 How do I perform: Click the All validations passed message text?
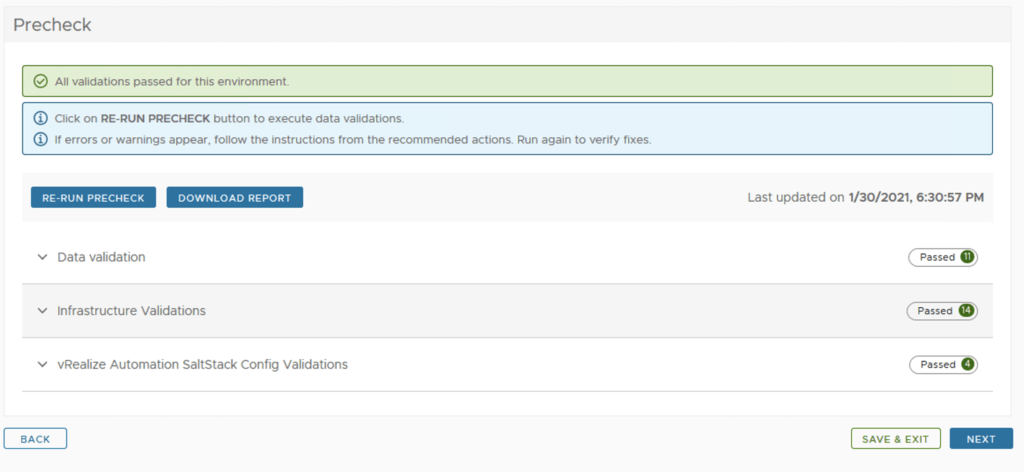pos(172,81)
